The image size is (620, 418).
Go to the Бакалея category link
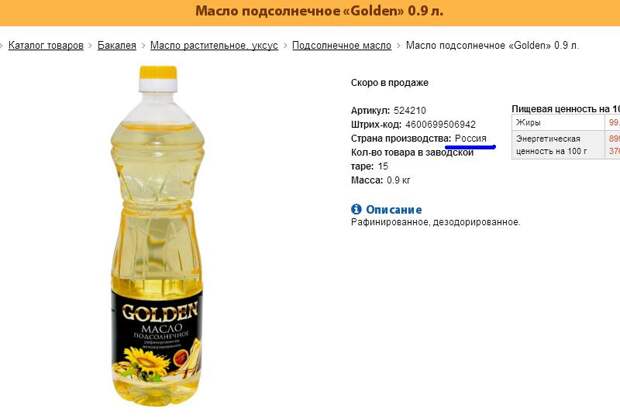pyautogui.click(x=117, y=45)
